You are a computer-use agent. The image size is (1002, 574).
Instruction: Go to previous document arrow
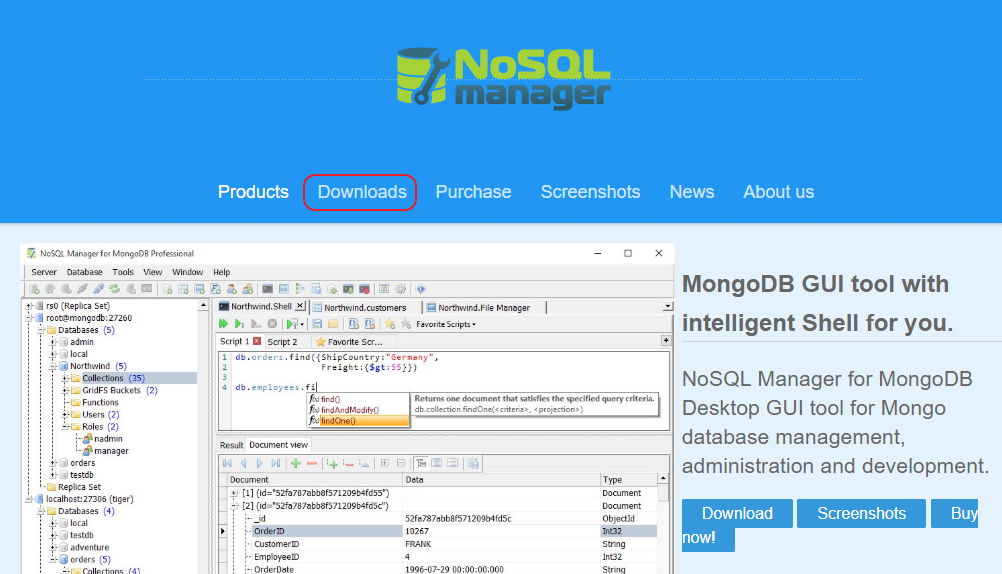[x=243, y=463]
